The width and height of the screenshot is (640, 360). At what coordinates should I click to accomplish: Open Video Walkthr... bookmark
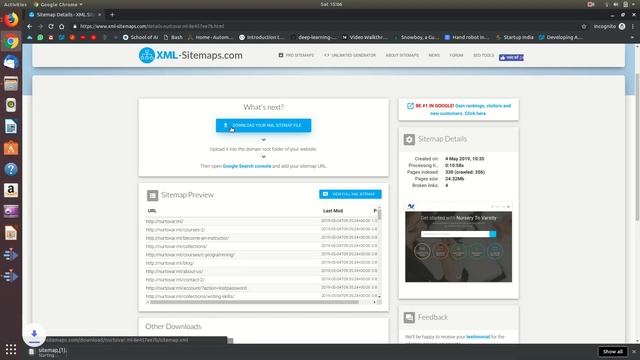click(364, 37)
